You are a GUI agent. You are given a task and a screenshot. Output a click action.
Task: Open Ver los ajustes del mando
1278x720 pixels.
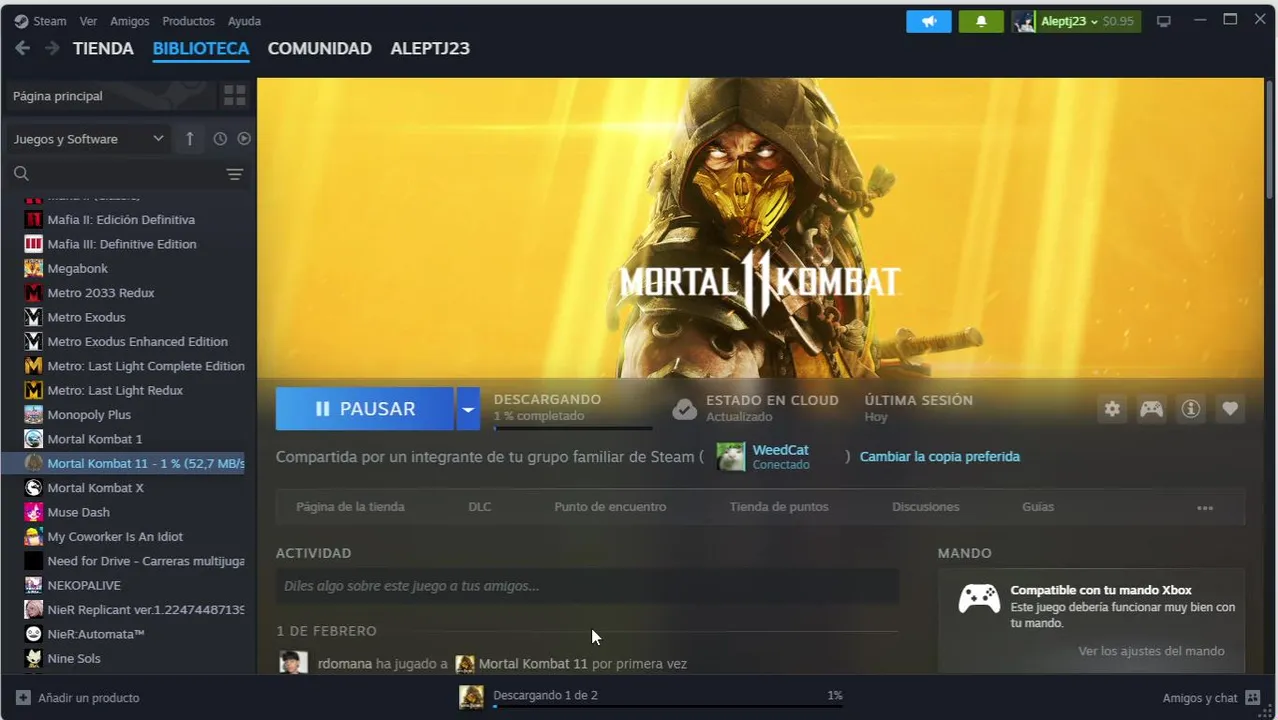coord(1151,651)
